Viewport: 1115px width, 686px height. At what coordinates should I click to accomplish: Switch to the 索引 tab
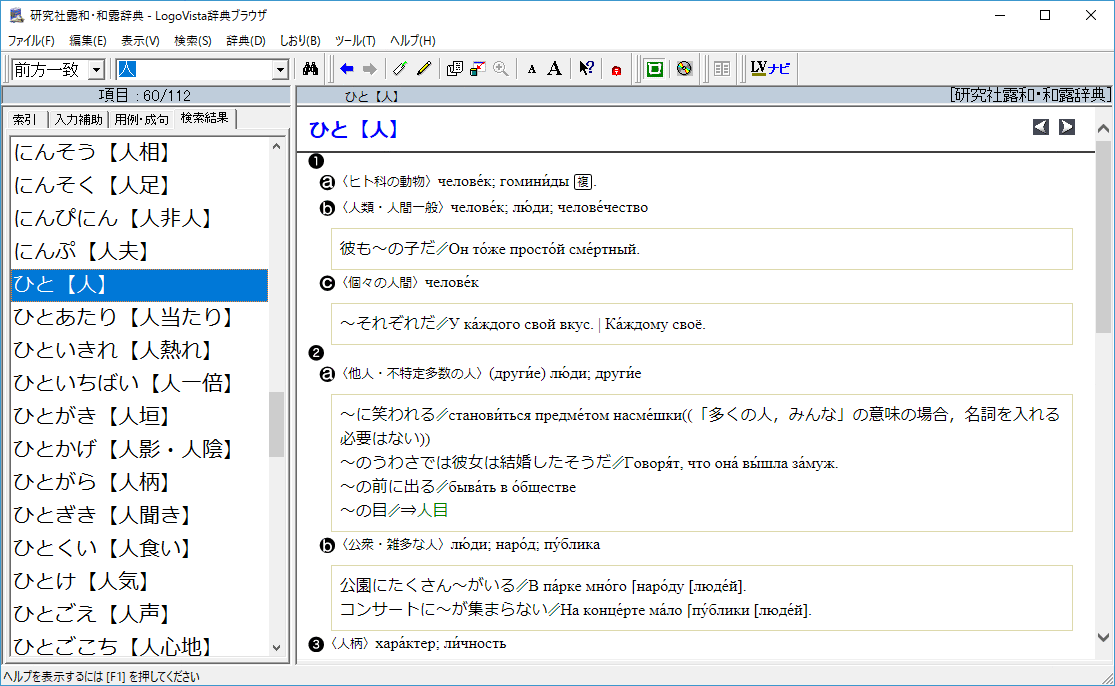pyautogui.click(x=25, y=119)
